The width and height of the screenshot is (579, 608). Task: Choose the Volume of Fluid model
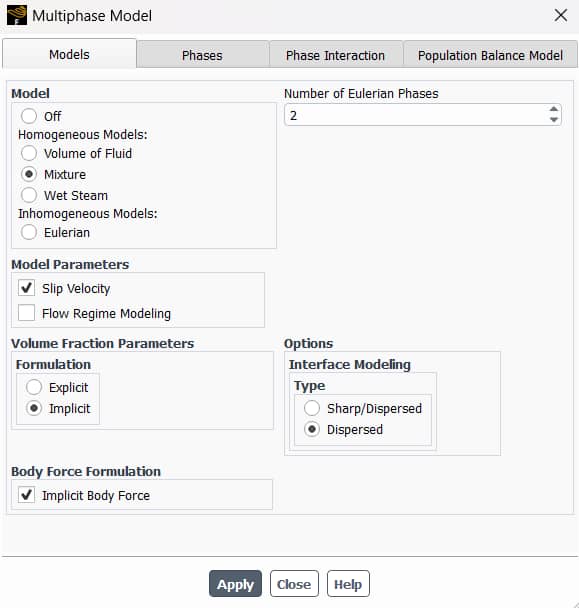coord(29,153)
